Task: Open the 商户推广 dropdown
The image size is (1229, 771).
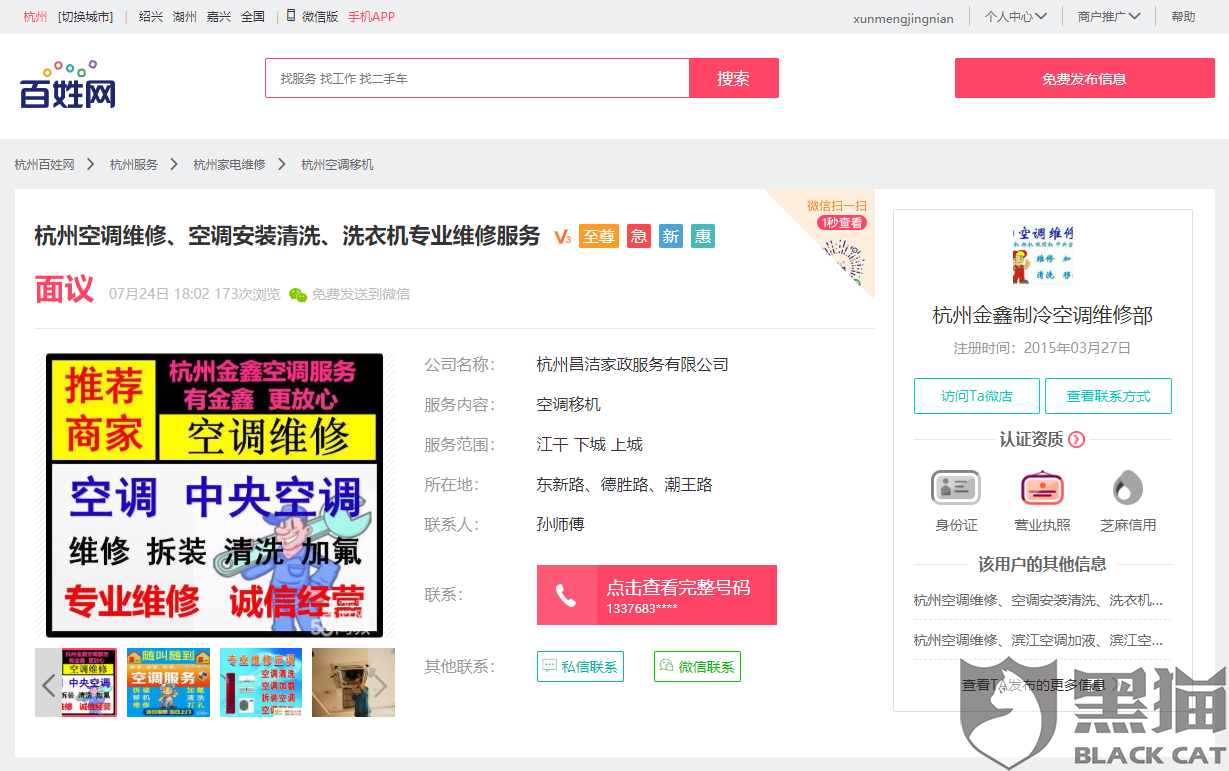Action: click(x=1106, y=17)
